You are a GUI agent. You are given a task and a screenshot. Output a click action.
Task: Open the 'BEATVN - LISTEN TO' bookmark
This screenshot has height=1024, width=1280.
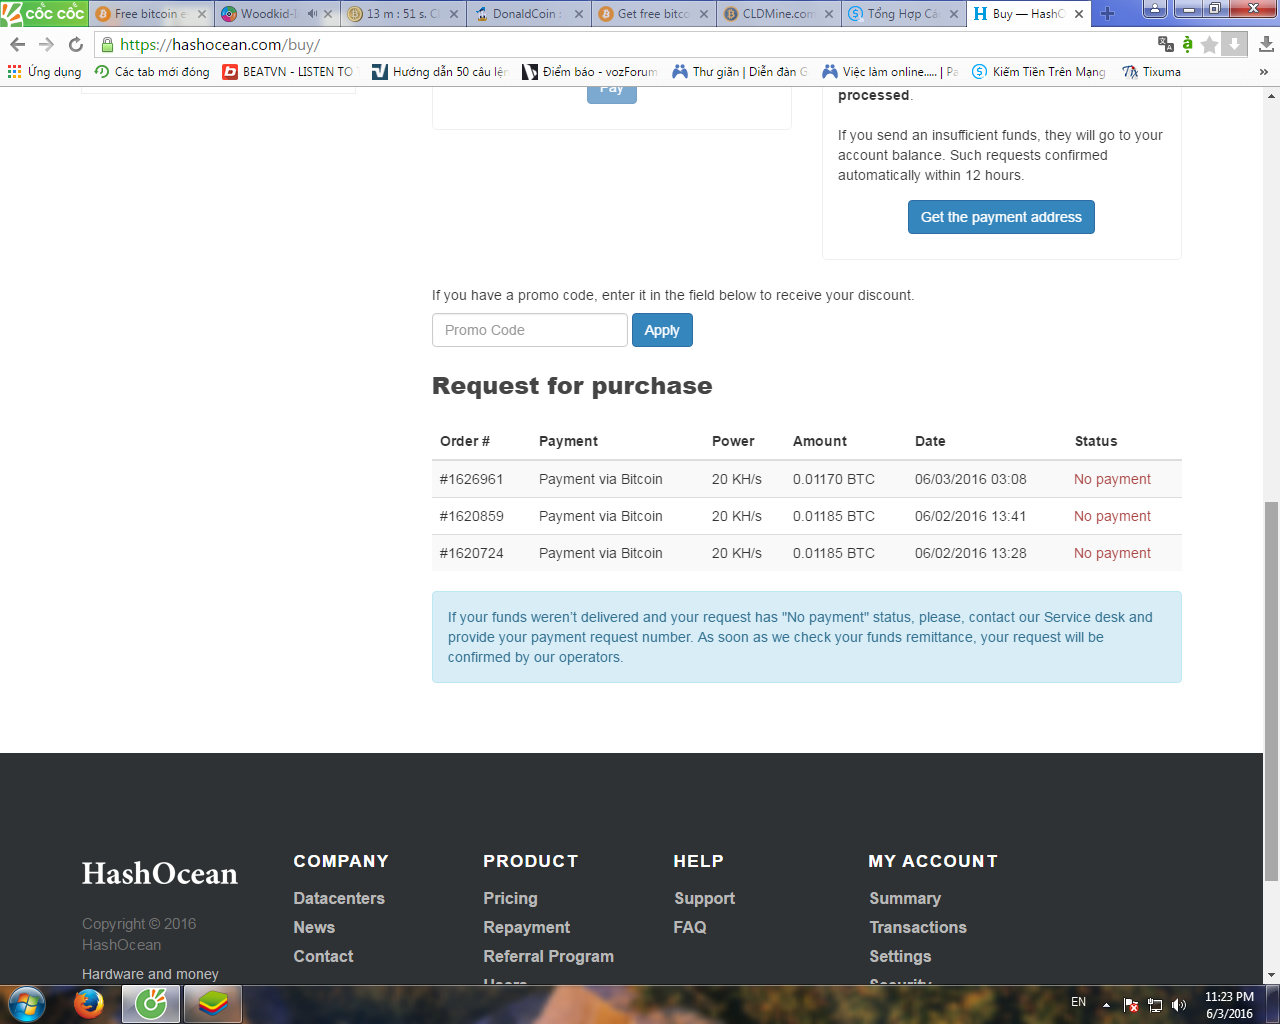coord(289,72)
